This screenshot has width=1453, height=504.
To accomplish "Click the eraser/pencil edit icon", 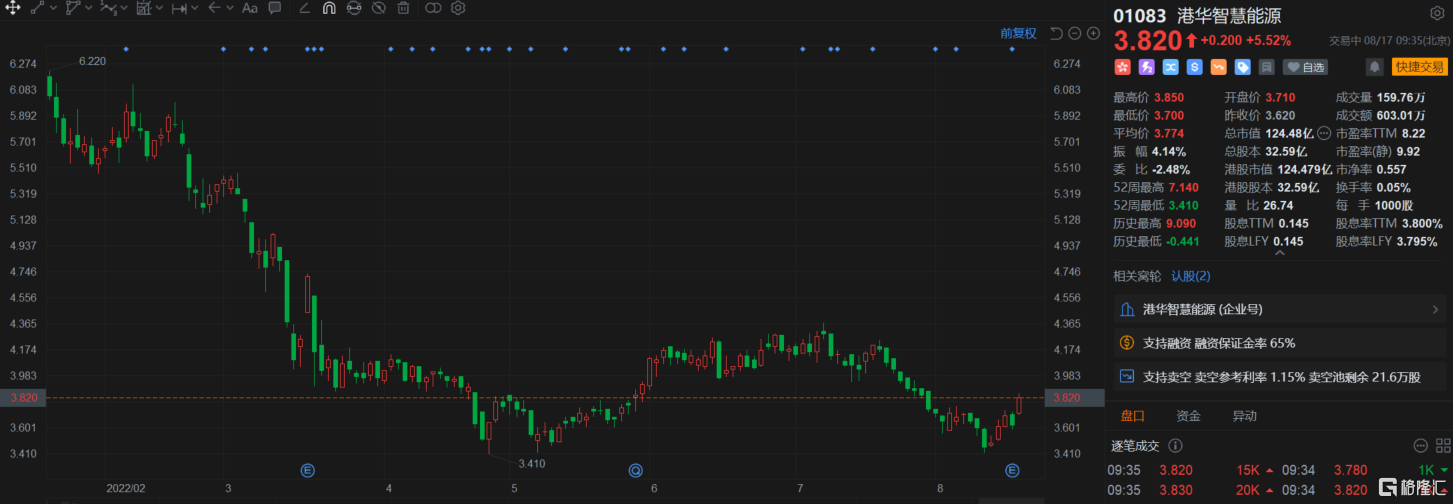I will 304,8.
